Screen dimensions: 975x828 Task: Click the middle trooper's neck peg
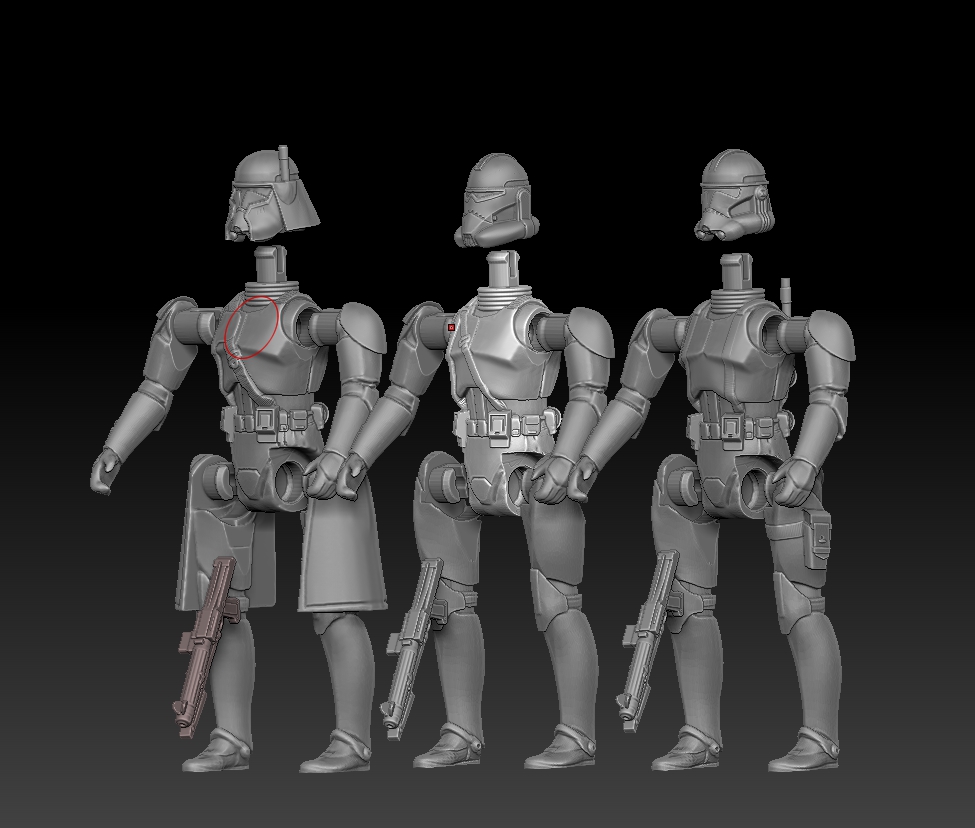point(501,269)
